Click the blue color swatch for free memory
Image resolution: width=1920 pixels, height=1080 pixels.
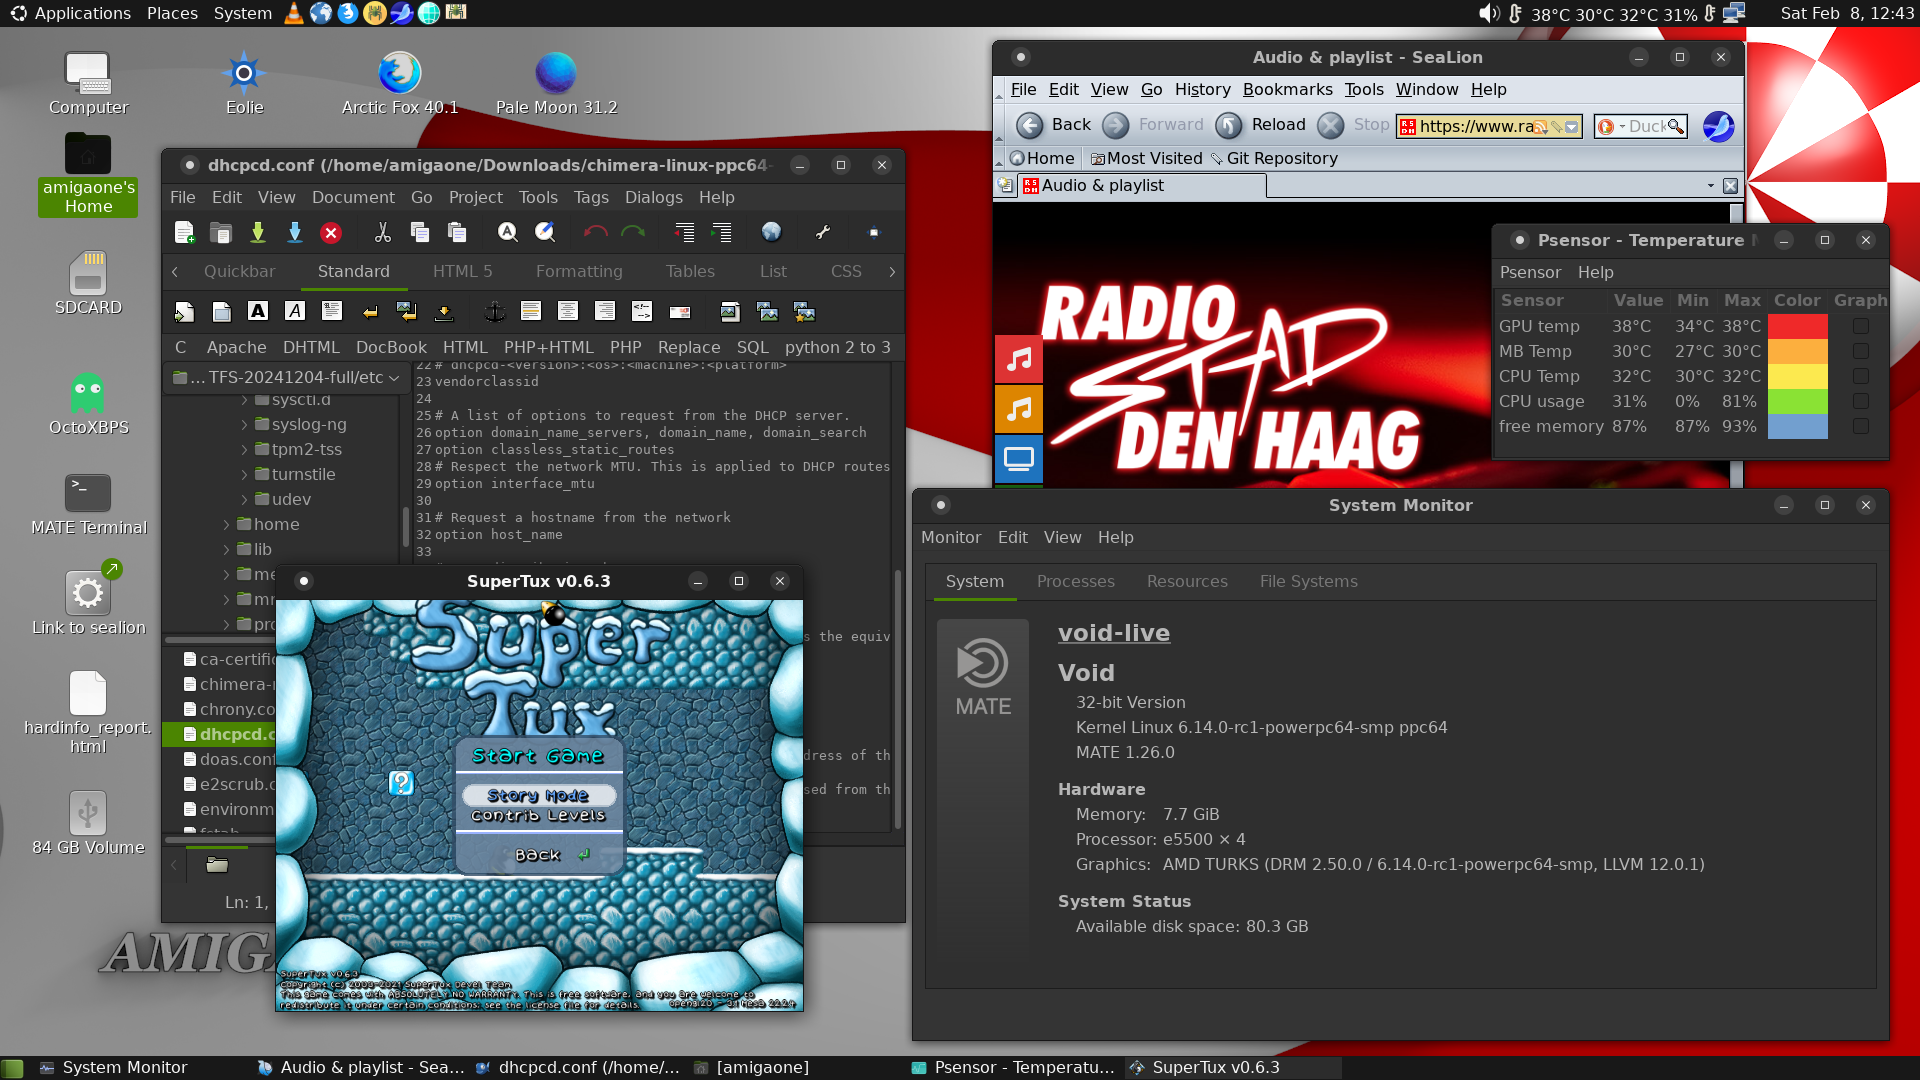[1797, 426]
